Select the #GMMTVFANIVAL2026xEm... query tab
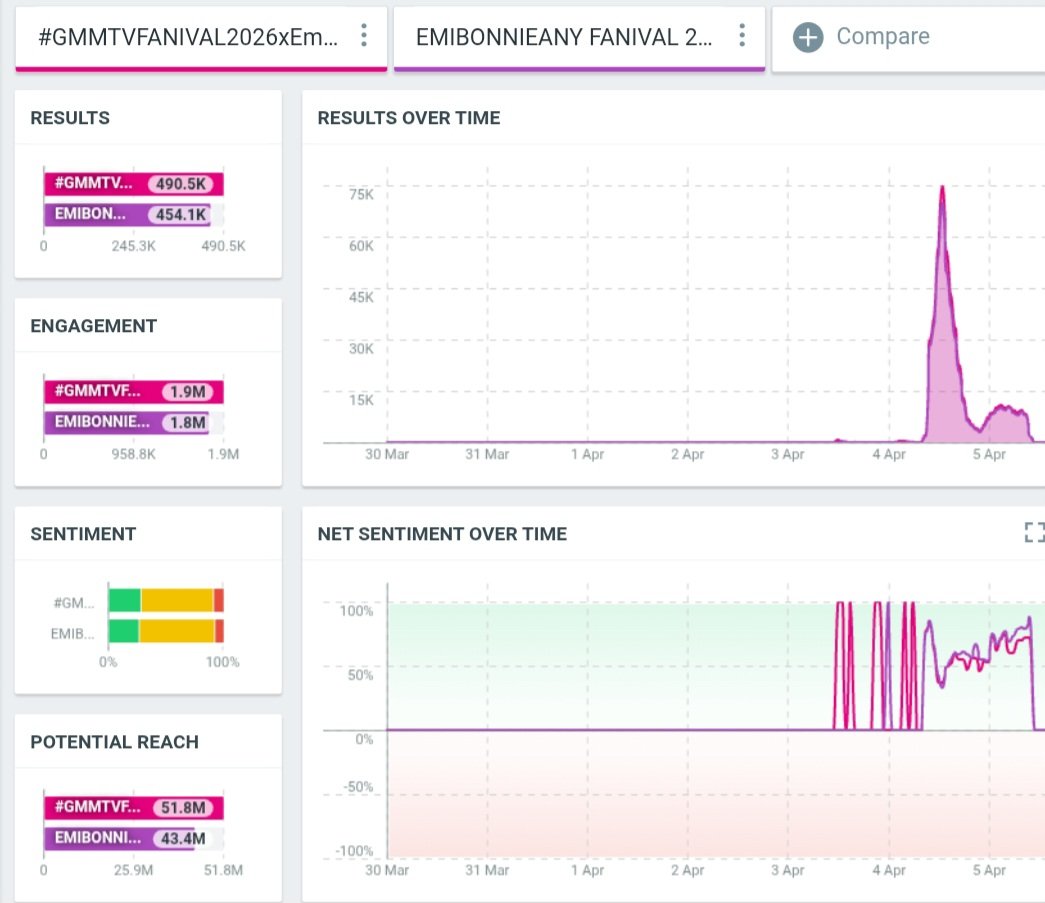Viewport: 1045px width, 903px height. [x=201, y=37]
